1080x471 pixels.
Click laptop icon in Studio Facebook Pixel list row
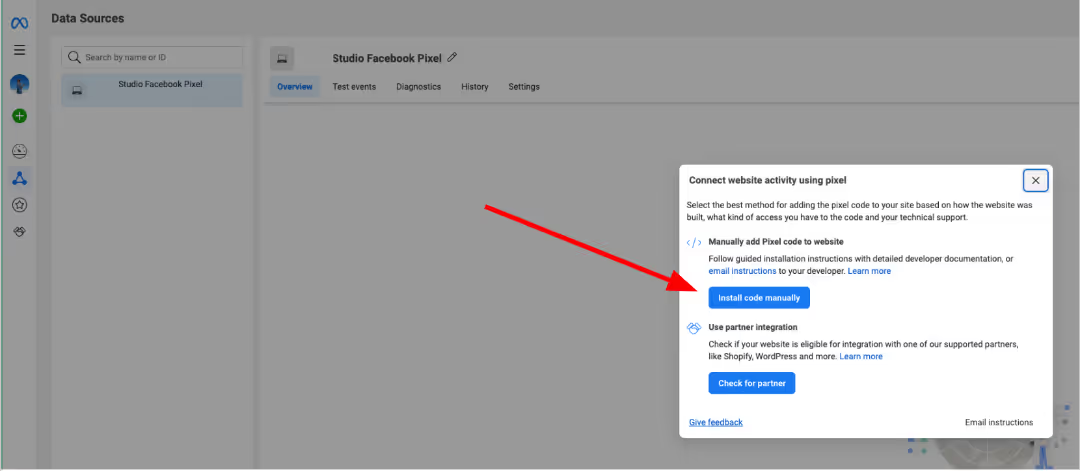coord(77,90)
